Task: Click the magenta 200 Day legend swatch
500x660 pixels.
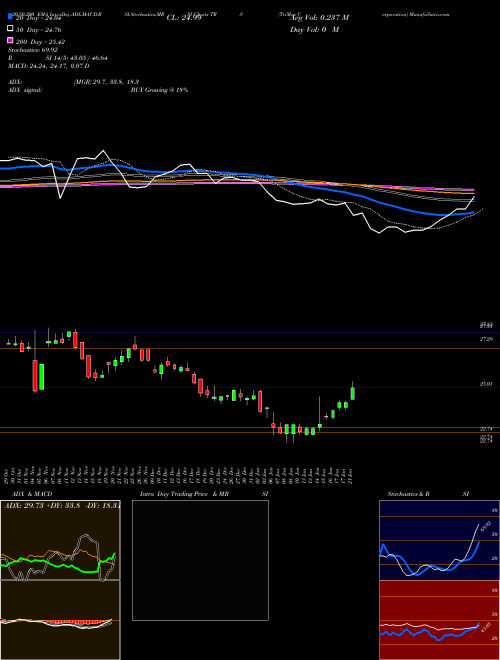Action: tap(10, 41)
